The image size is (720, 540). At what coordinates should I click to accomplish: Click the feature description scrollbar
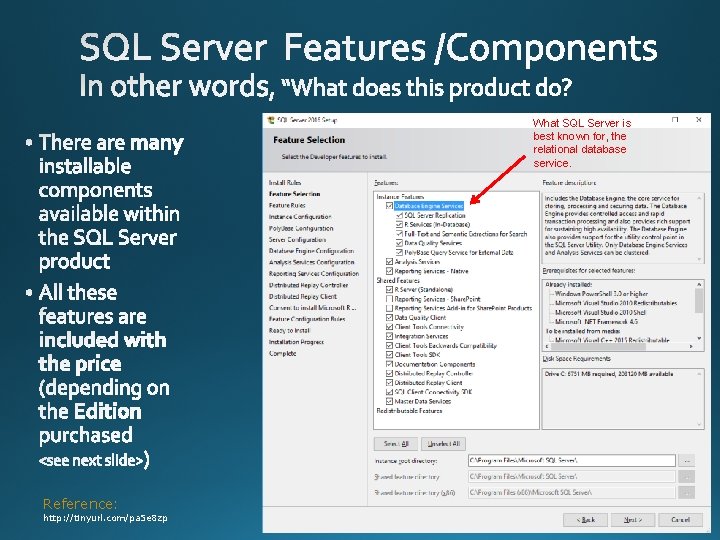point(700,228)
